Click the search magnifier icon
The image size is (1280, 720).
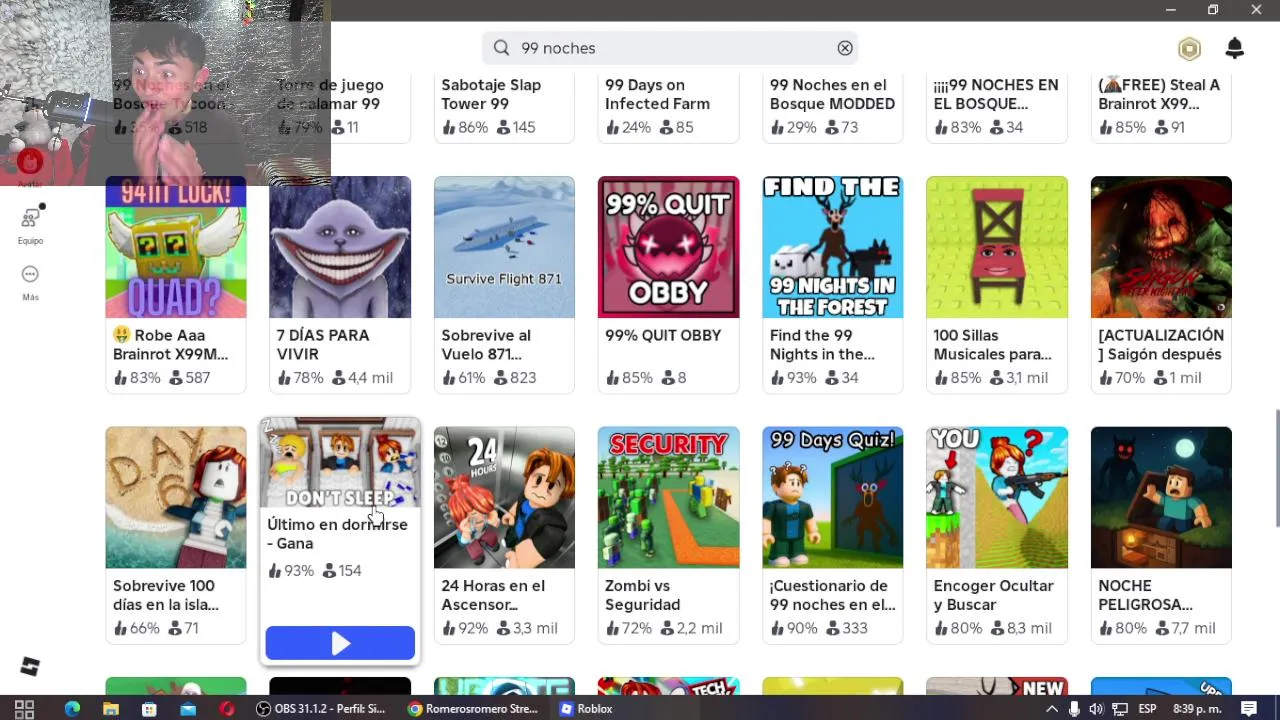tap(502, 48)
